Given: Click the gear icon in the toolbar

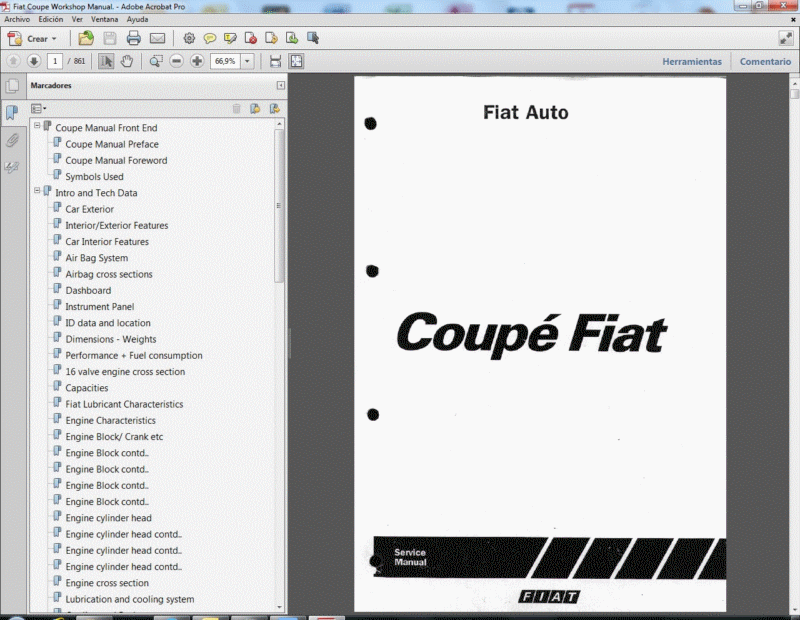Looking at the screenshot, I should pos(189,38).
